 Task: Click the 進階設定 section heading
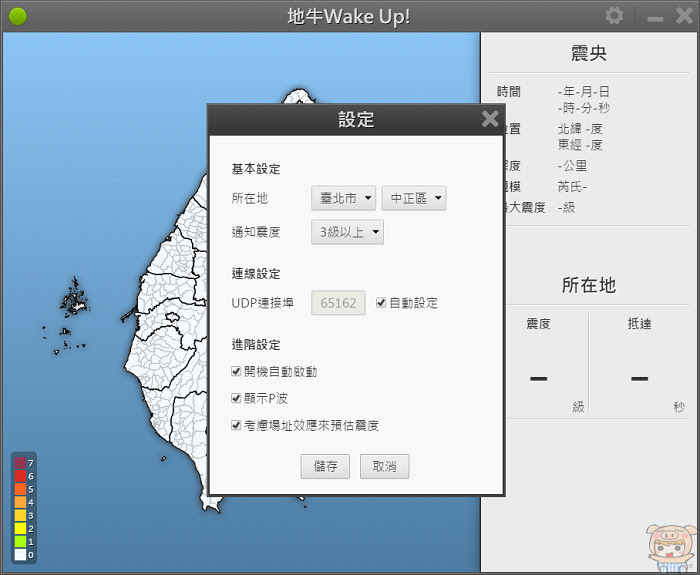[256, 344]
